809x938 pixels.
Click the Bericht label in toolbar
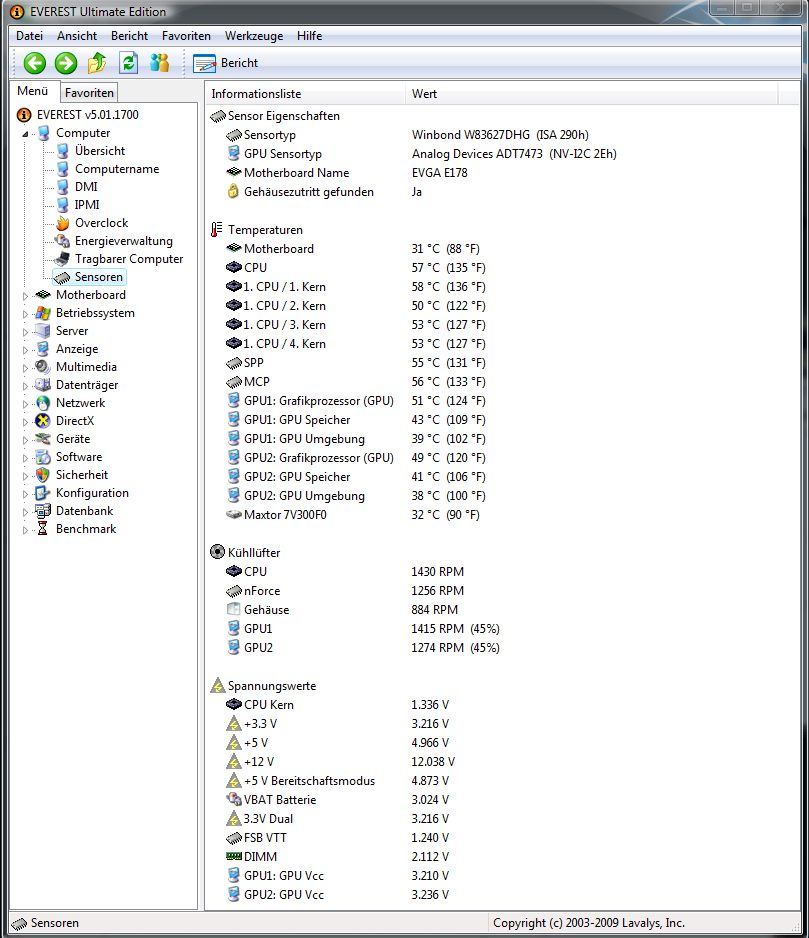click(x=239, y=63)
